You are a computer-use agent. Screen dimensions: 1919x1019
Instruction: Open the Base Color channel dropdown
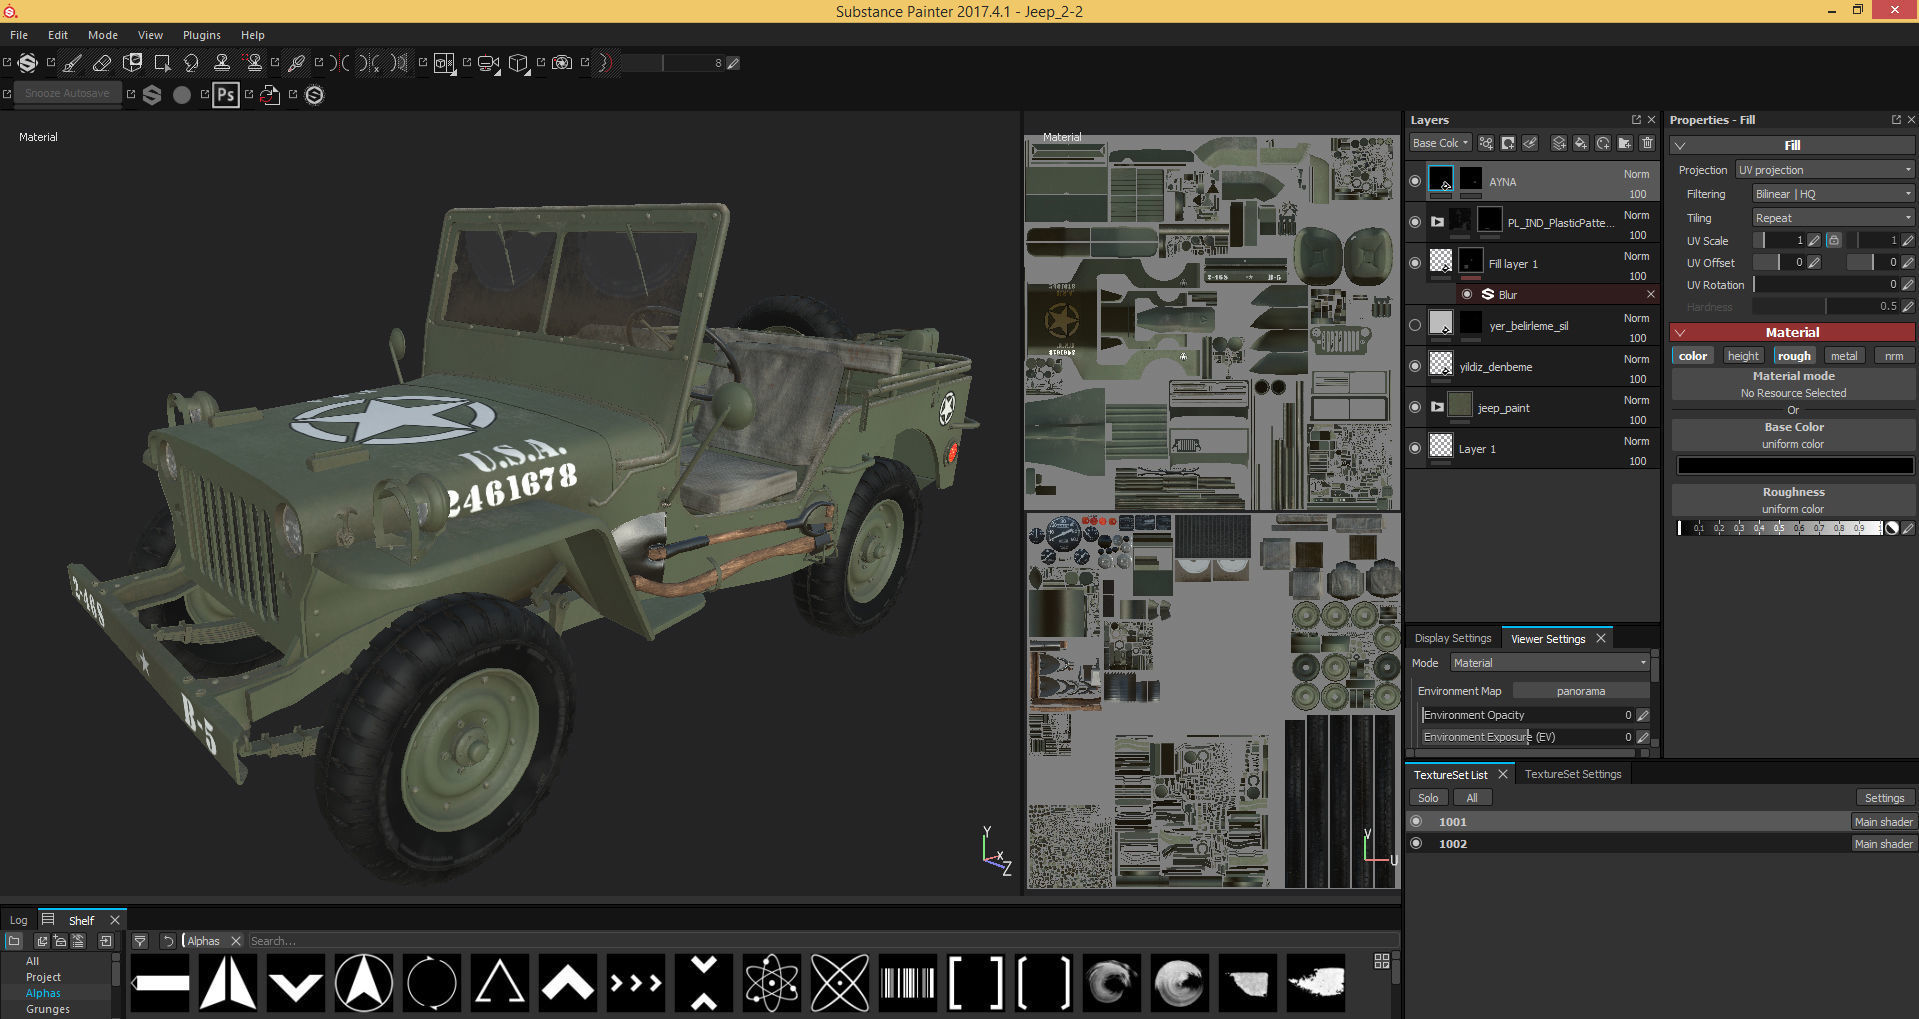pyautogui.click(x=1440, y=143)
